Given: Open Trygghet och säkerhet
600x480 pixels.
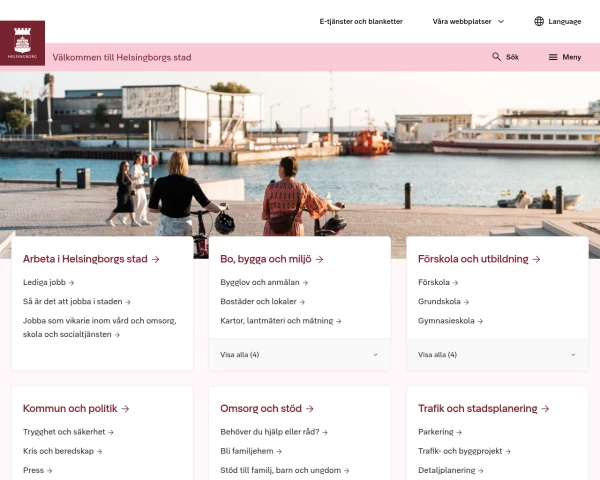Looking at the screenshot, I should (68, 432).
